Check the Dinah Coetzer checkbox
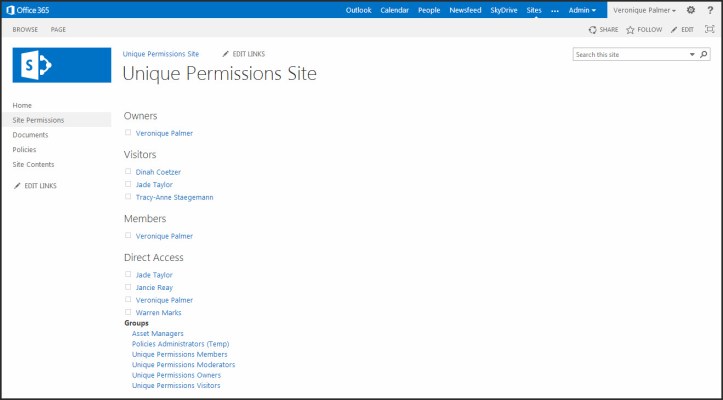This screenshot has width=723, height=400. pos(128,171)
